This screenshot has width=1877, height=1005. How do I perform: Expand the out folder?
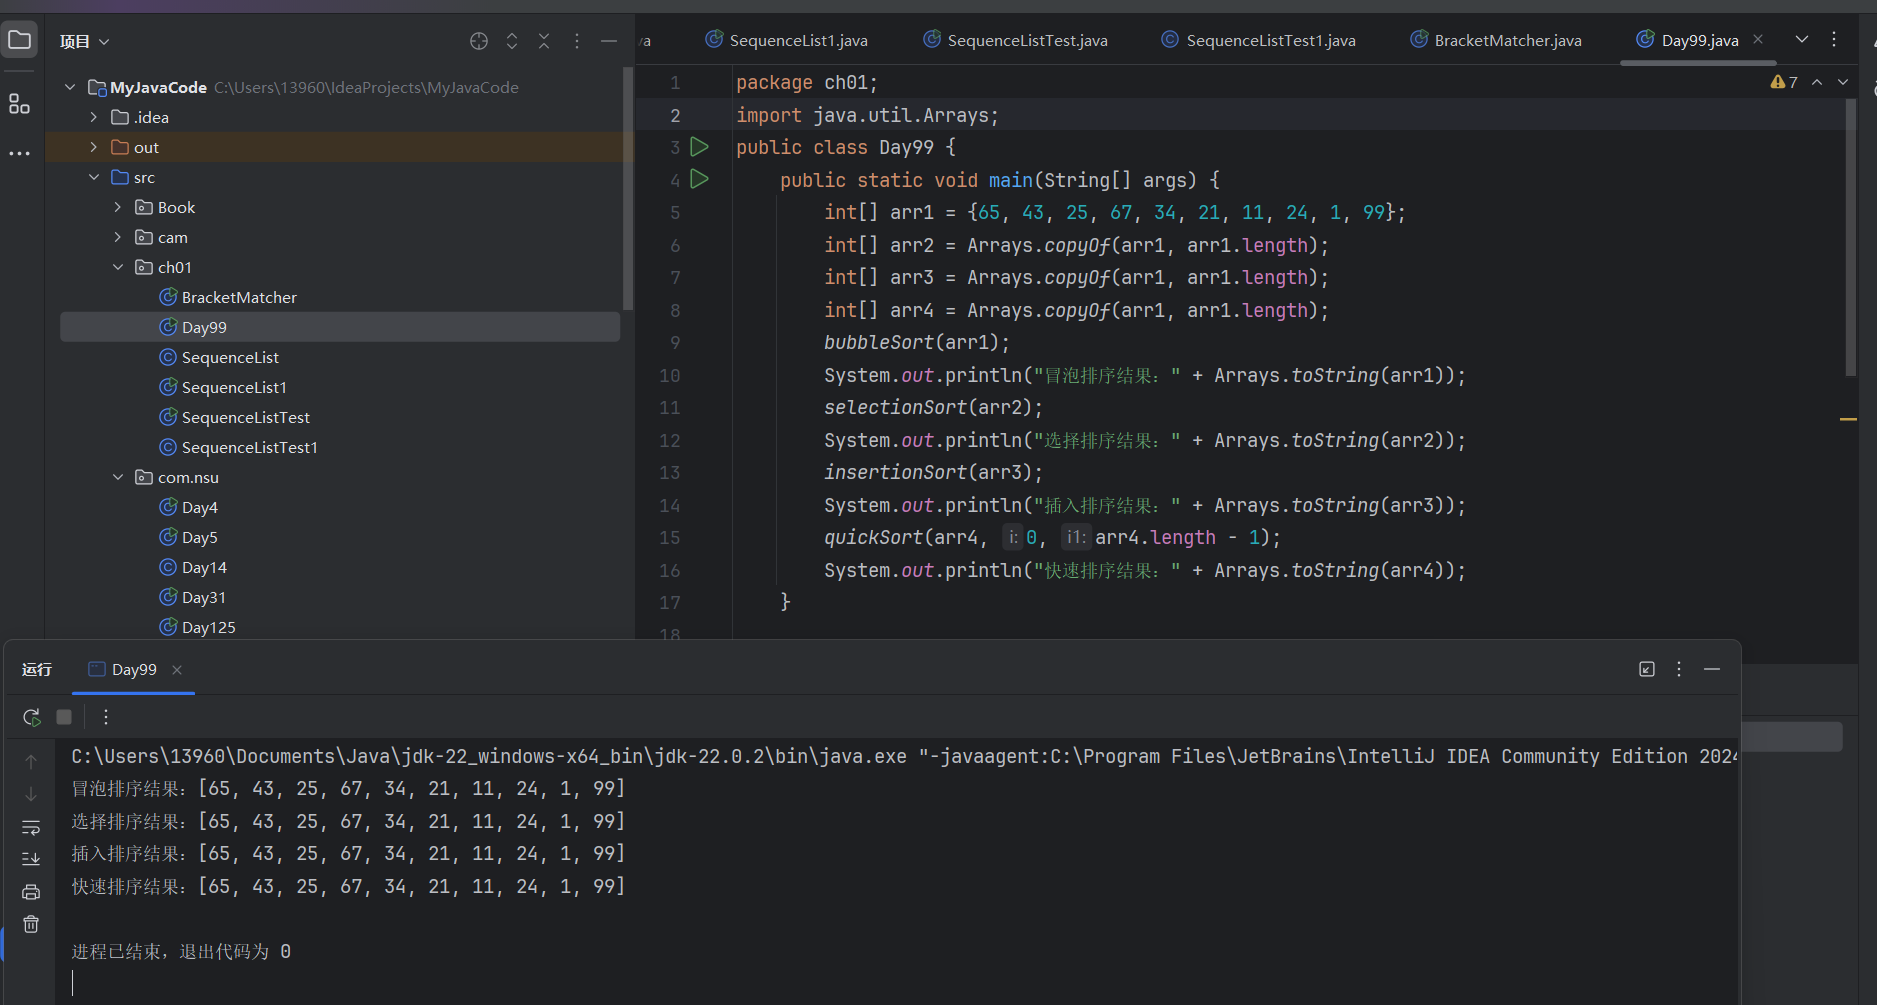[x=94, y=147]
